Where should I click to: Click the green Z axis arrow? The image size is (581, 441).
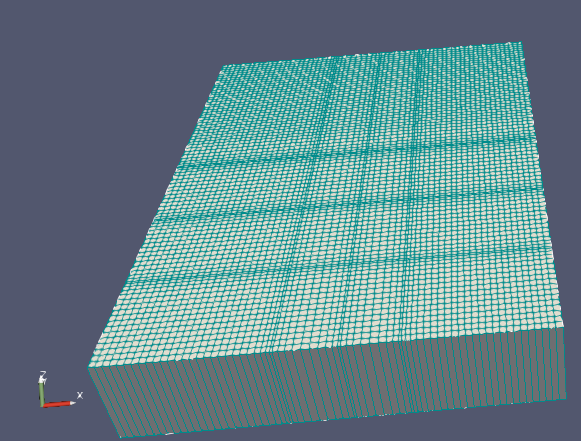[42, 393]
